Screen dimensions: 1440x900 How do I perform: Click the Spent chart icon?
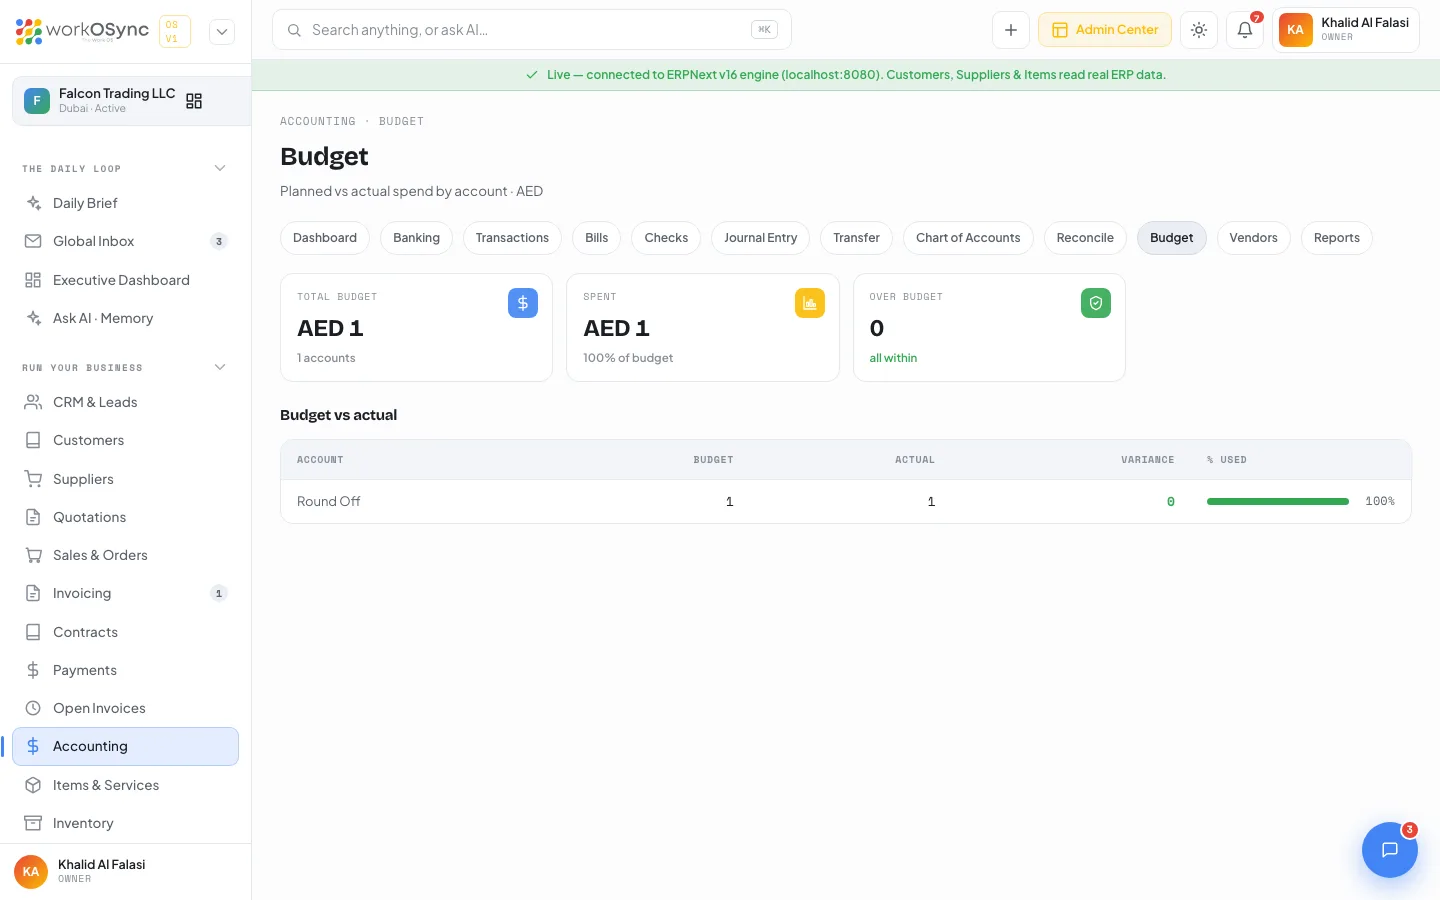[x=810, y=303]
